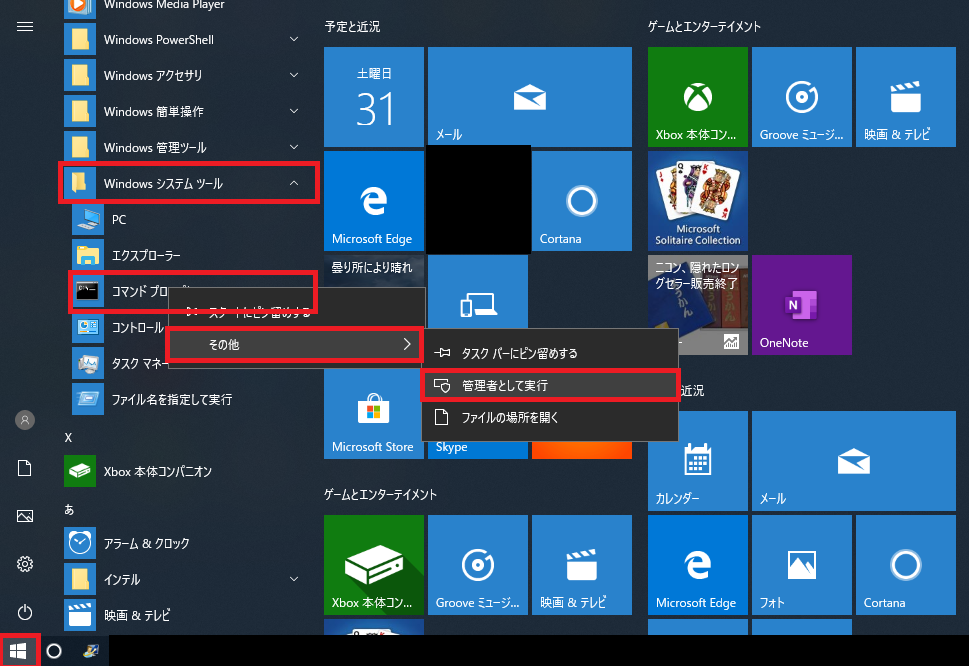Screen dimensions: 969x666
Task: Click the 予定と近況 group heading
Action: pos(352,27)
